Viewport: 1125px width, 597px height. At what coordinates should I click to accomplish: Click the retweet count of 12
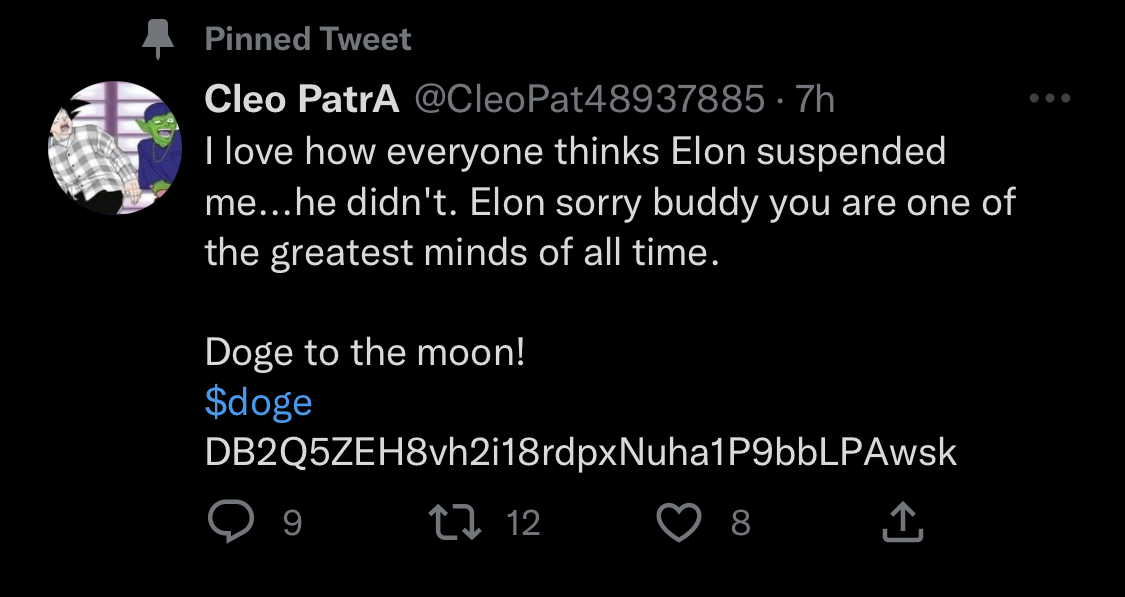pyautogui.click(x=523, y=522)
